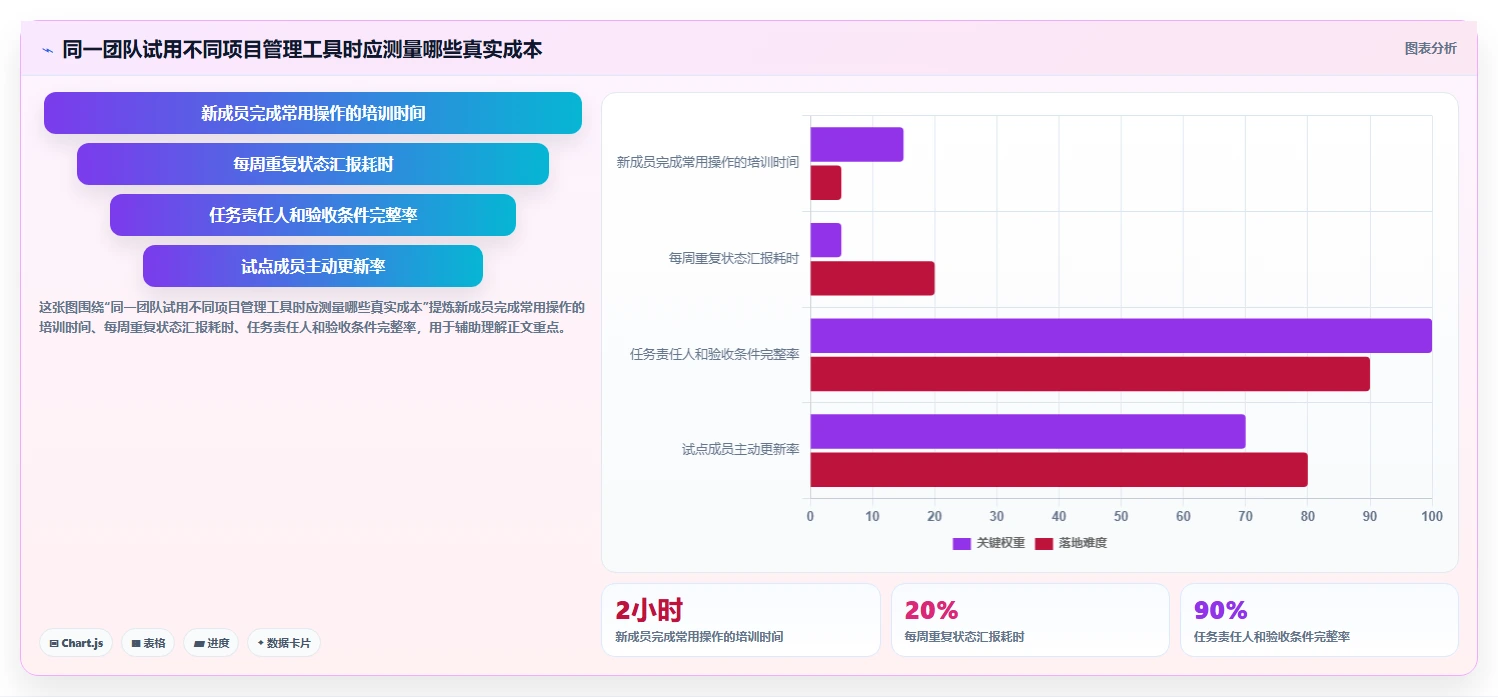Click red bar for 试点成员主动更新率
Image resolution: width=1498 pixels, height=697 pixels.
pos(1059,470)
